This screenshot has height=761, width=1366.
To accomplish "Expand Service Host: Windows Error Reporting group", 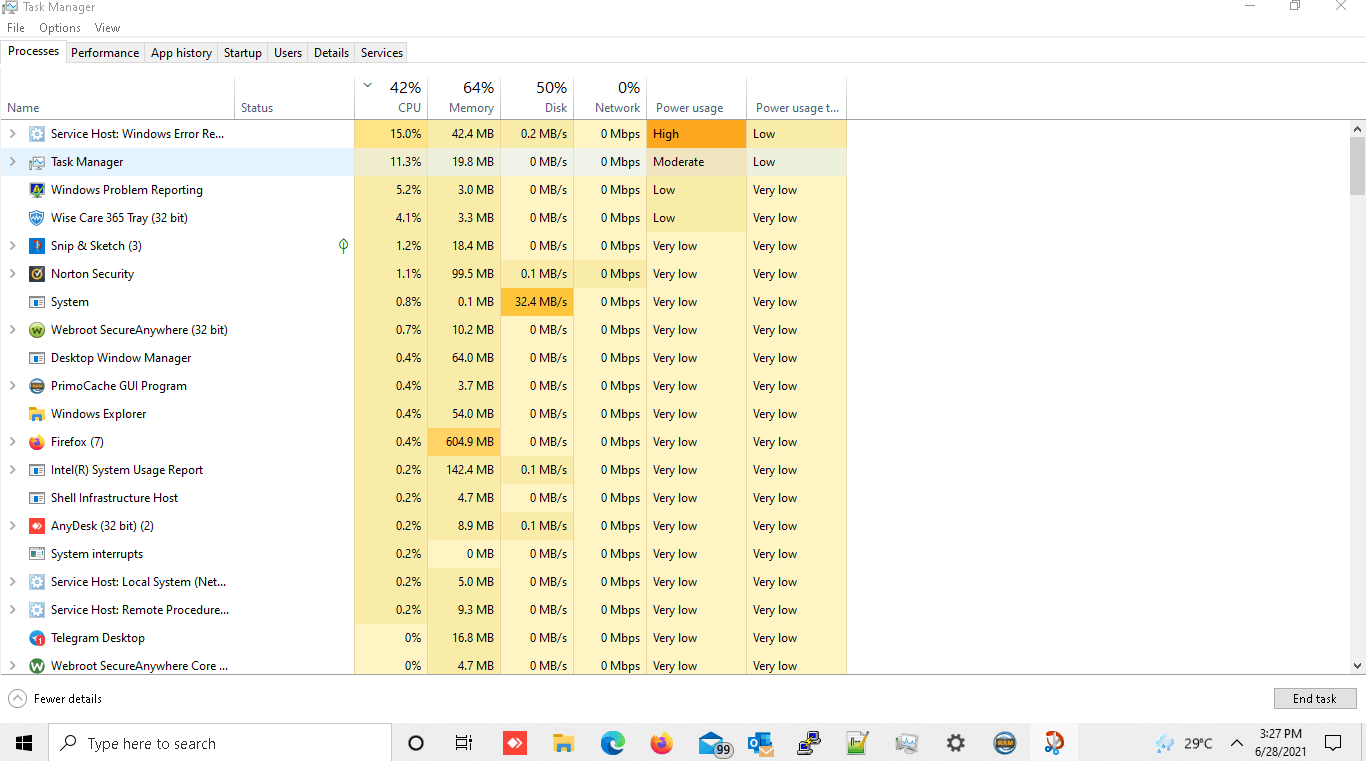I will click(13, 134).
